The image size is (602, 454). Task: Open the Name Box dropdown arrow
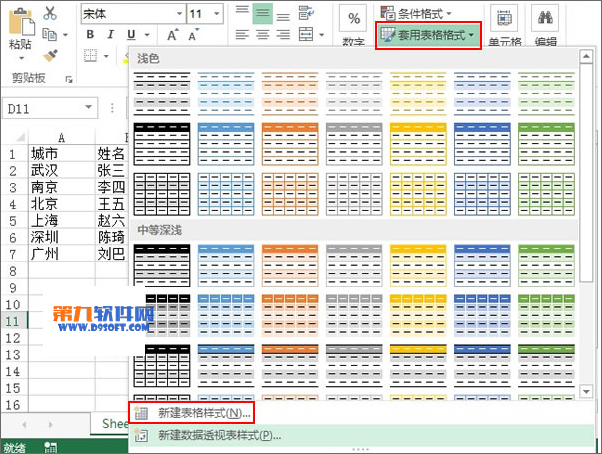pyautogui.click(x=89, y=107)
